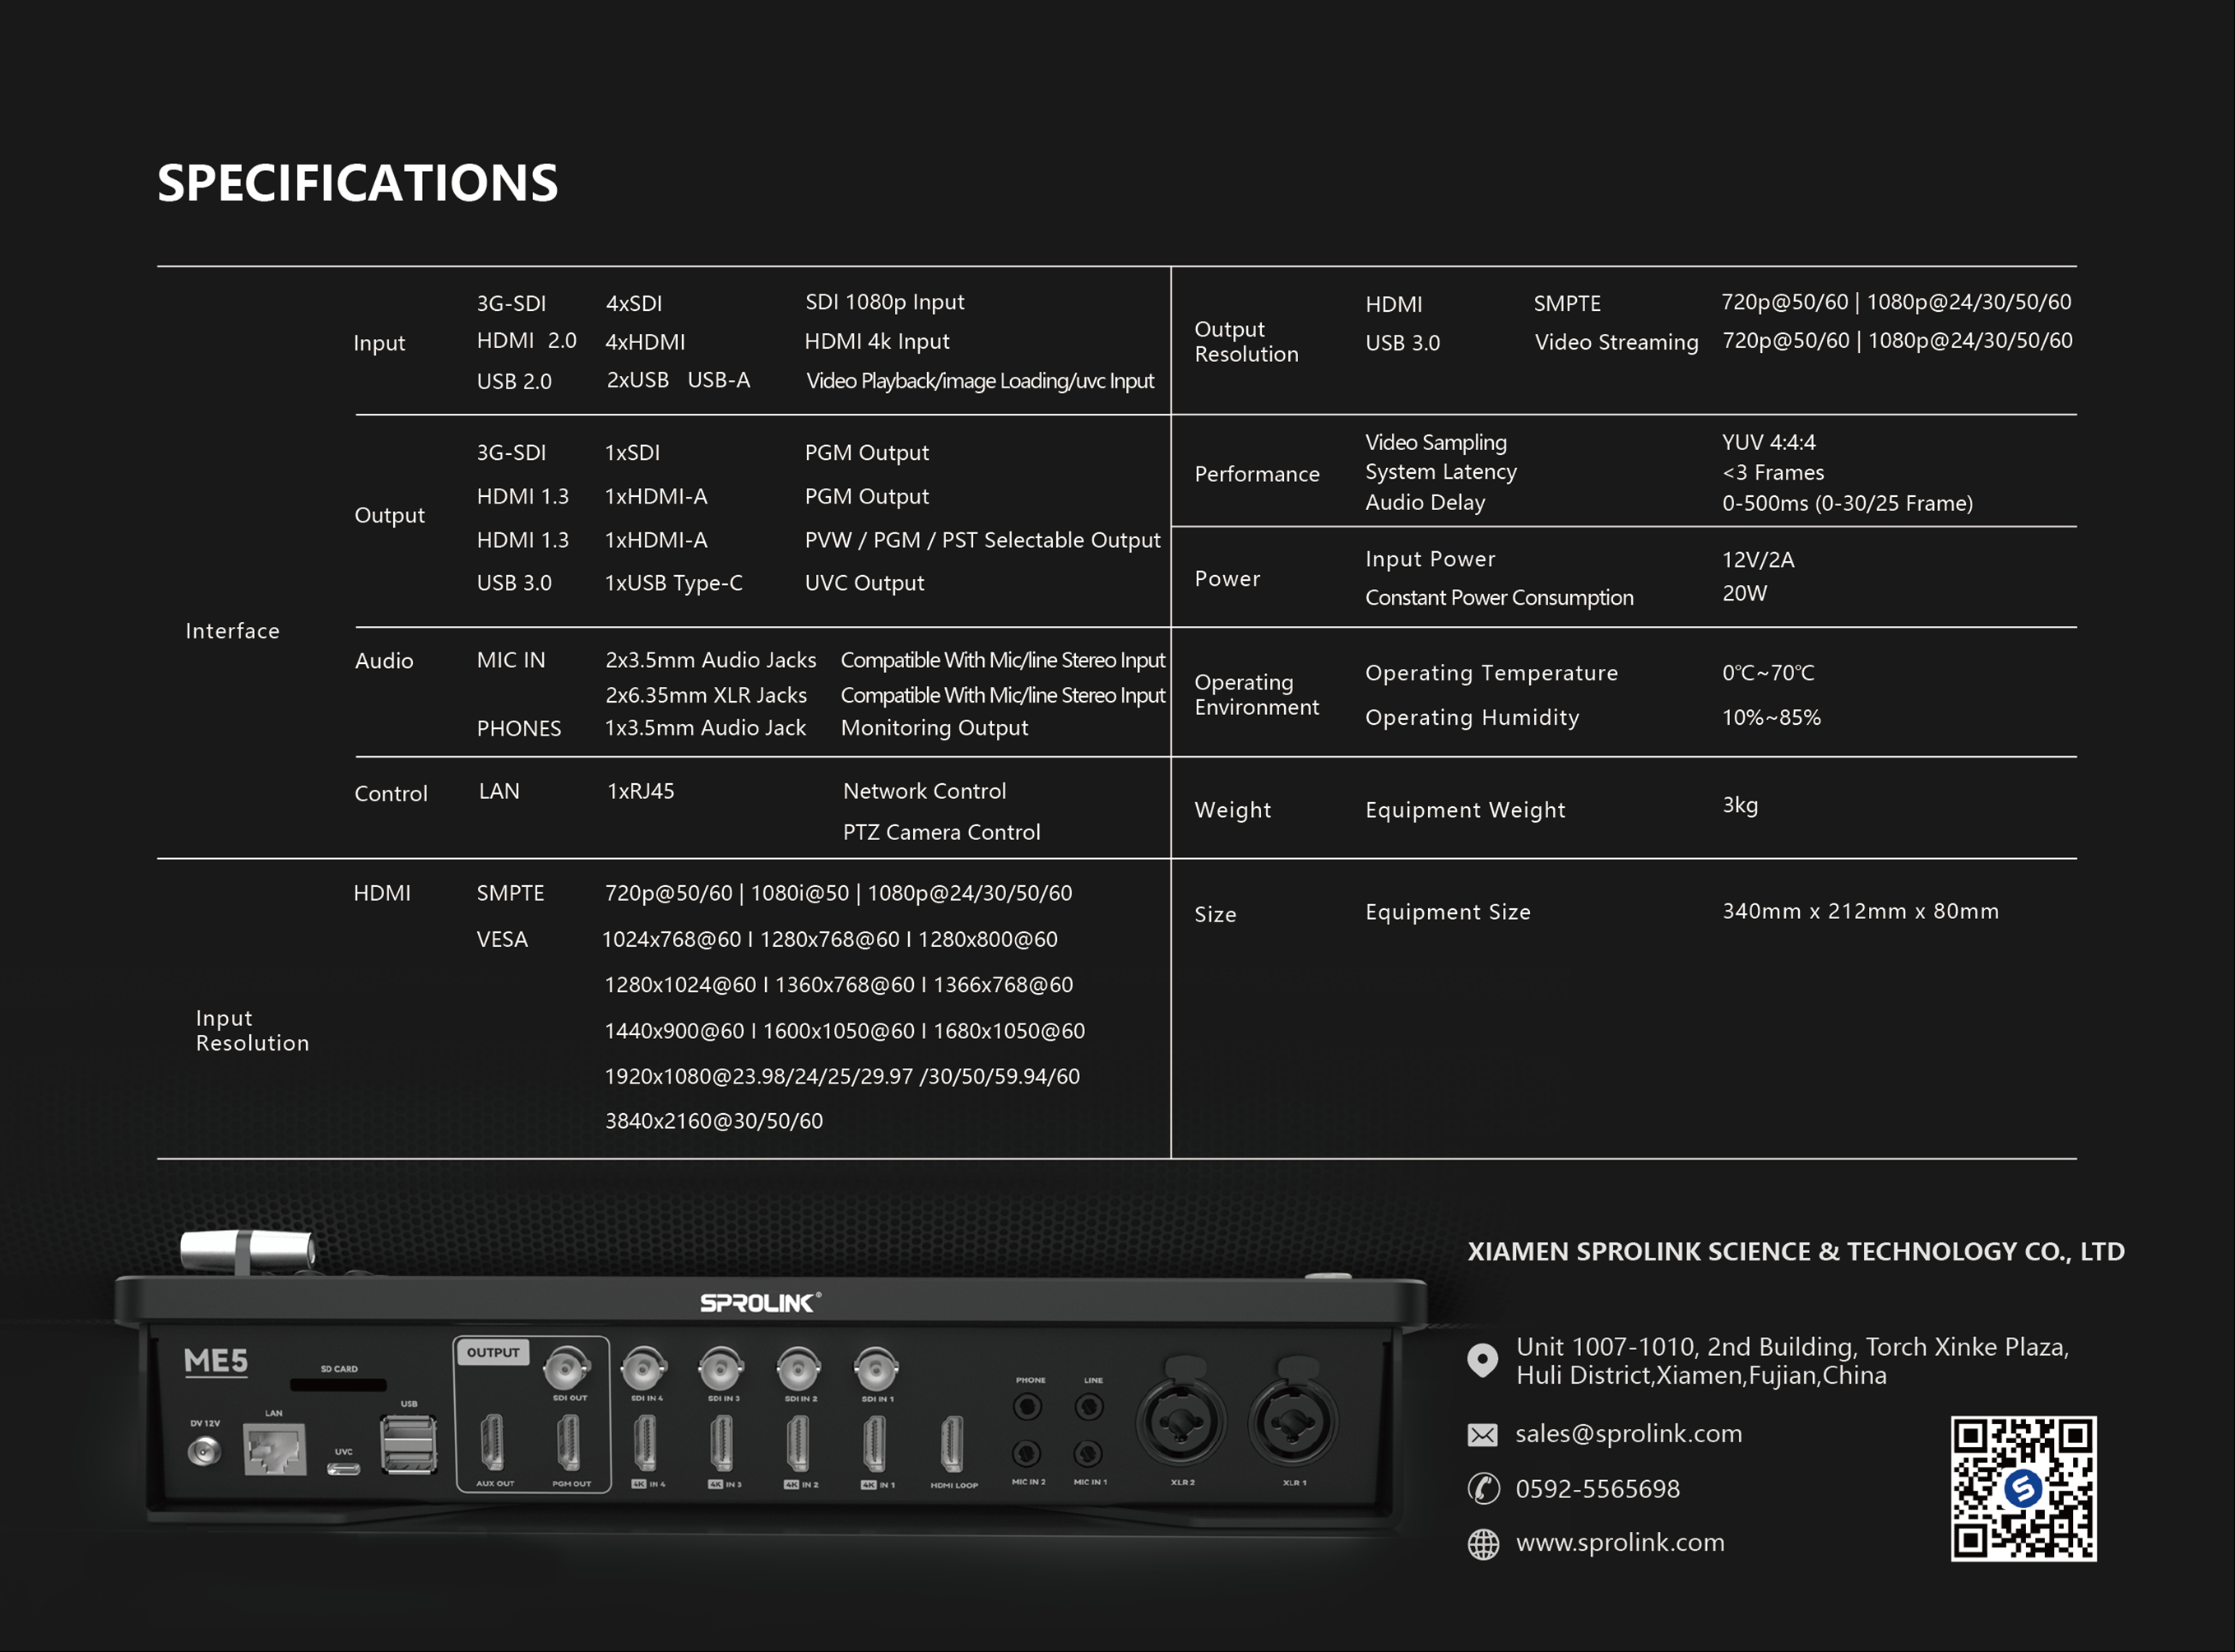Click the OUTPUT label on device panel
This screenshot has height=1652, width=2235.
493,1352
